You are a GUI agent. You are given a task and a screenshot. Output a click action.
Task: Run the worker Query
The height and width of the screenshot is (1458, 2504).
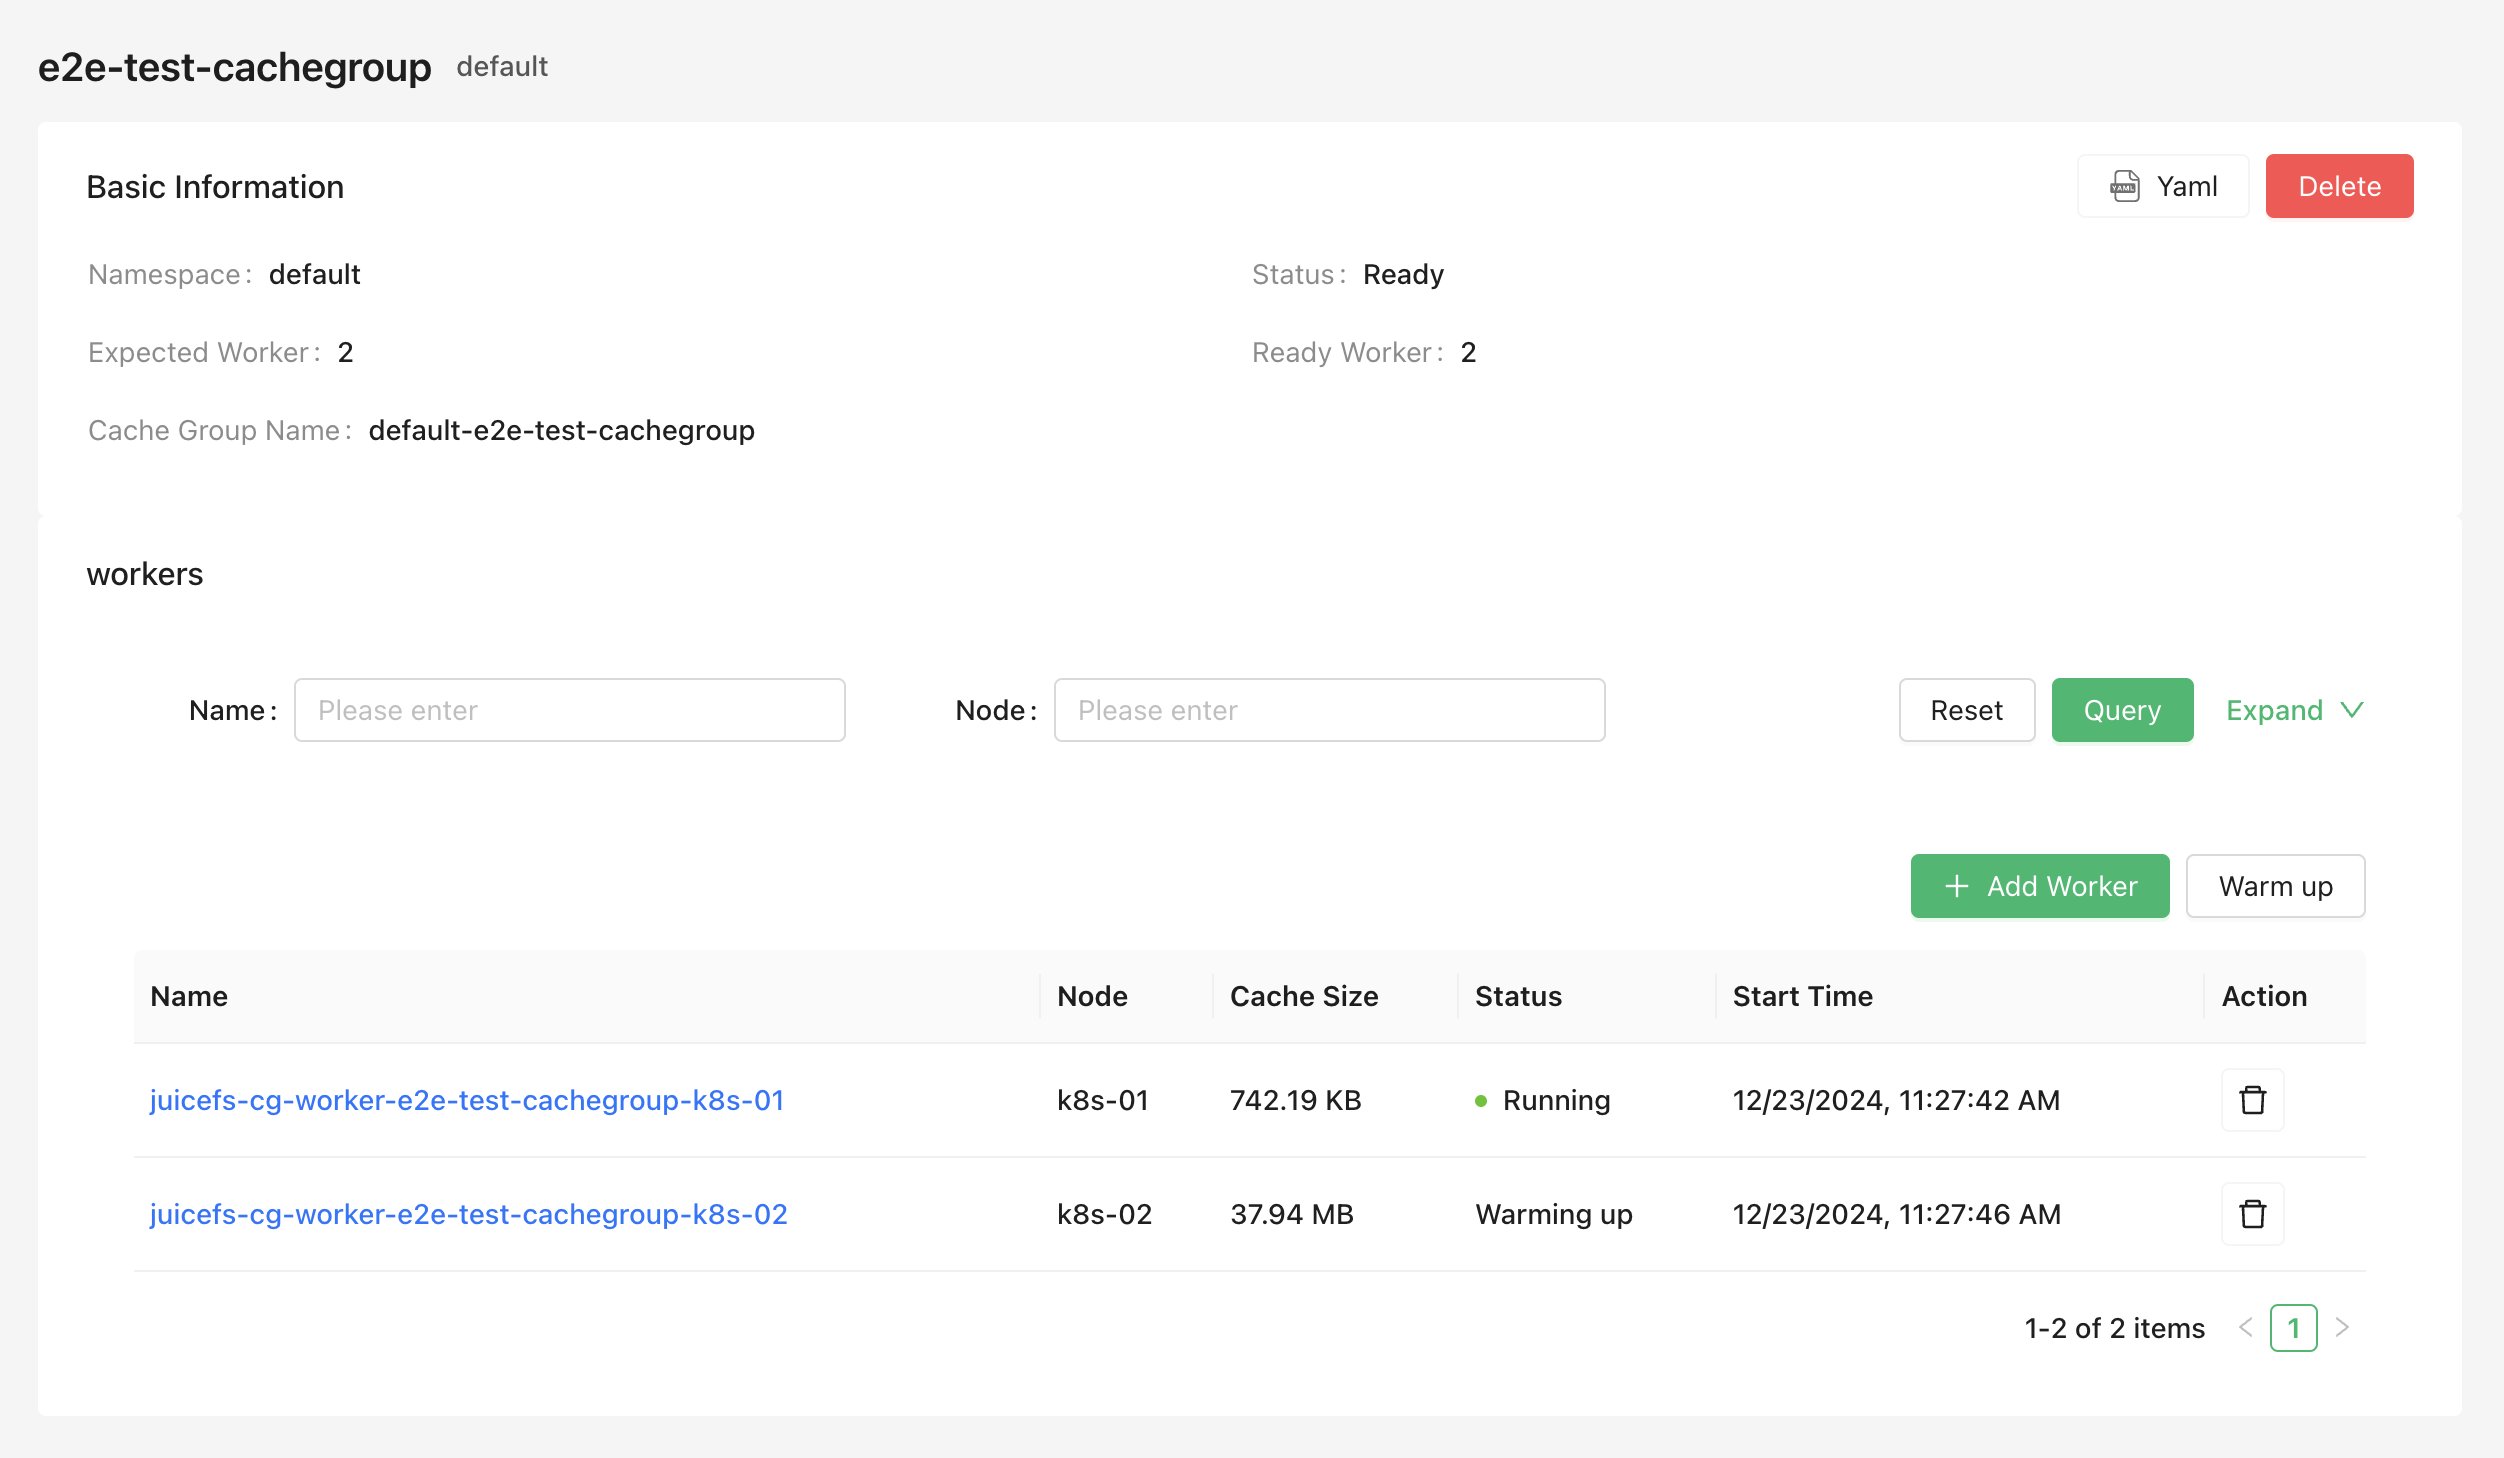point(2122,710)
